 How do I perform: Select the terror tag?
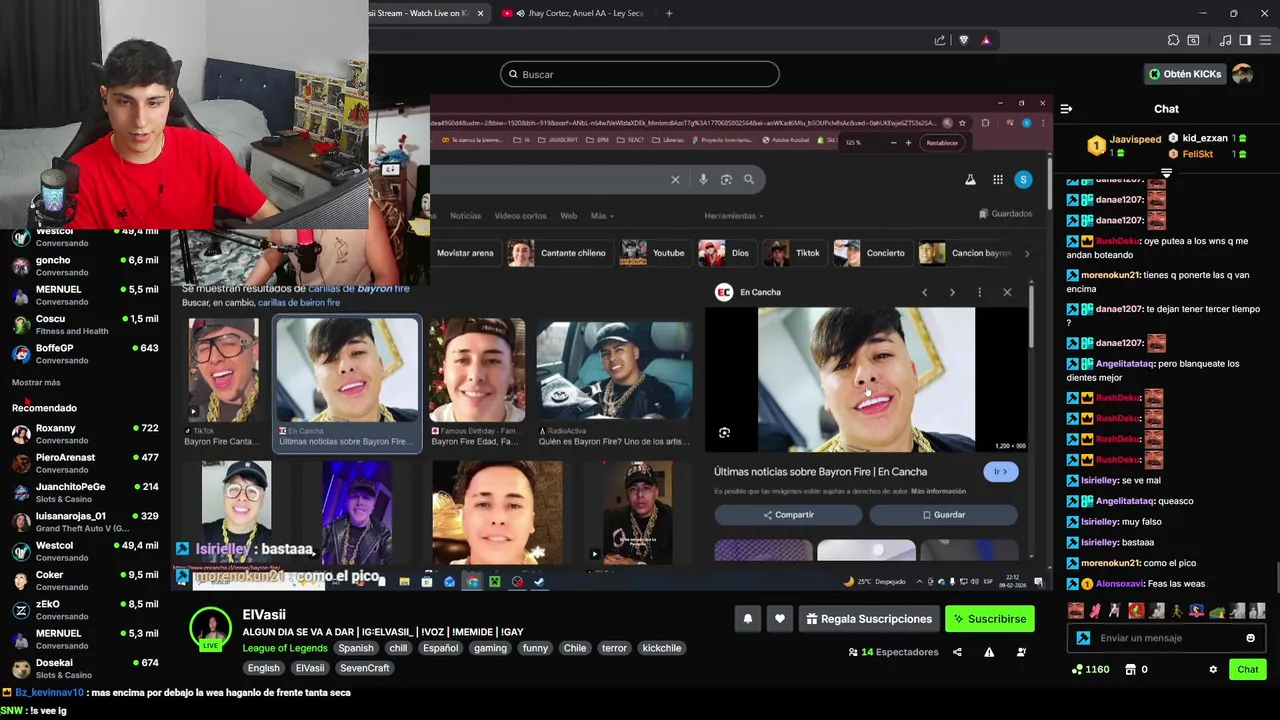pyautogui.click(x=614, y=648)
